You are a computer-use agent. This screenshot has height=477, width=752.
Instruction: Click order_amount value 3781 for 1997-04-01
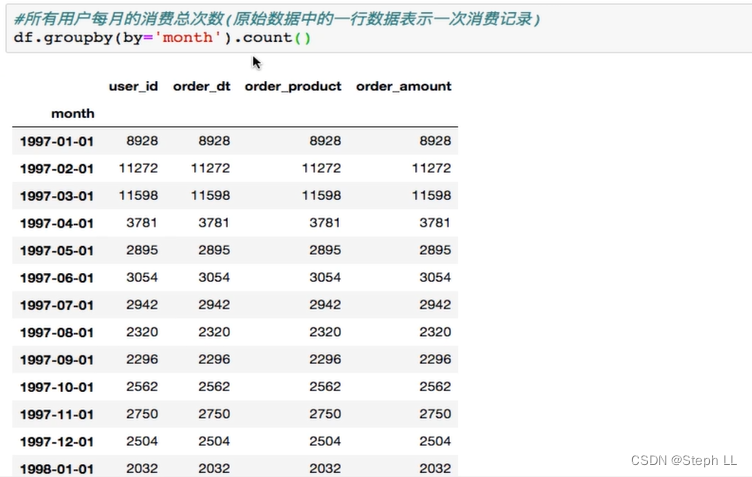click(435, 223)
